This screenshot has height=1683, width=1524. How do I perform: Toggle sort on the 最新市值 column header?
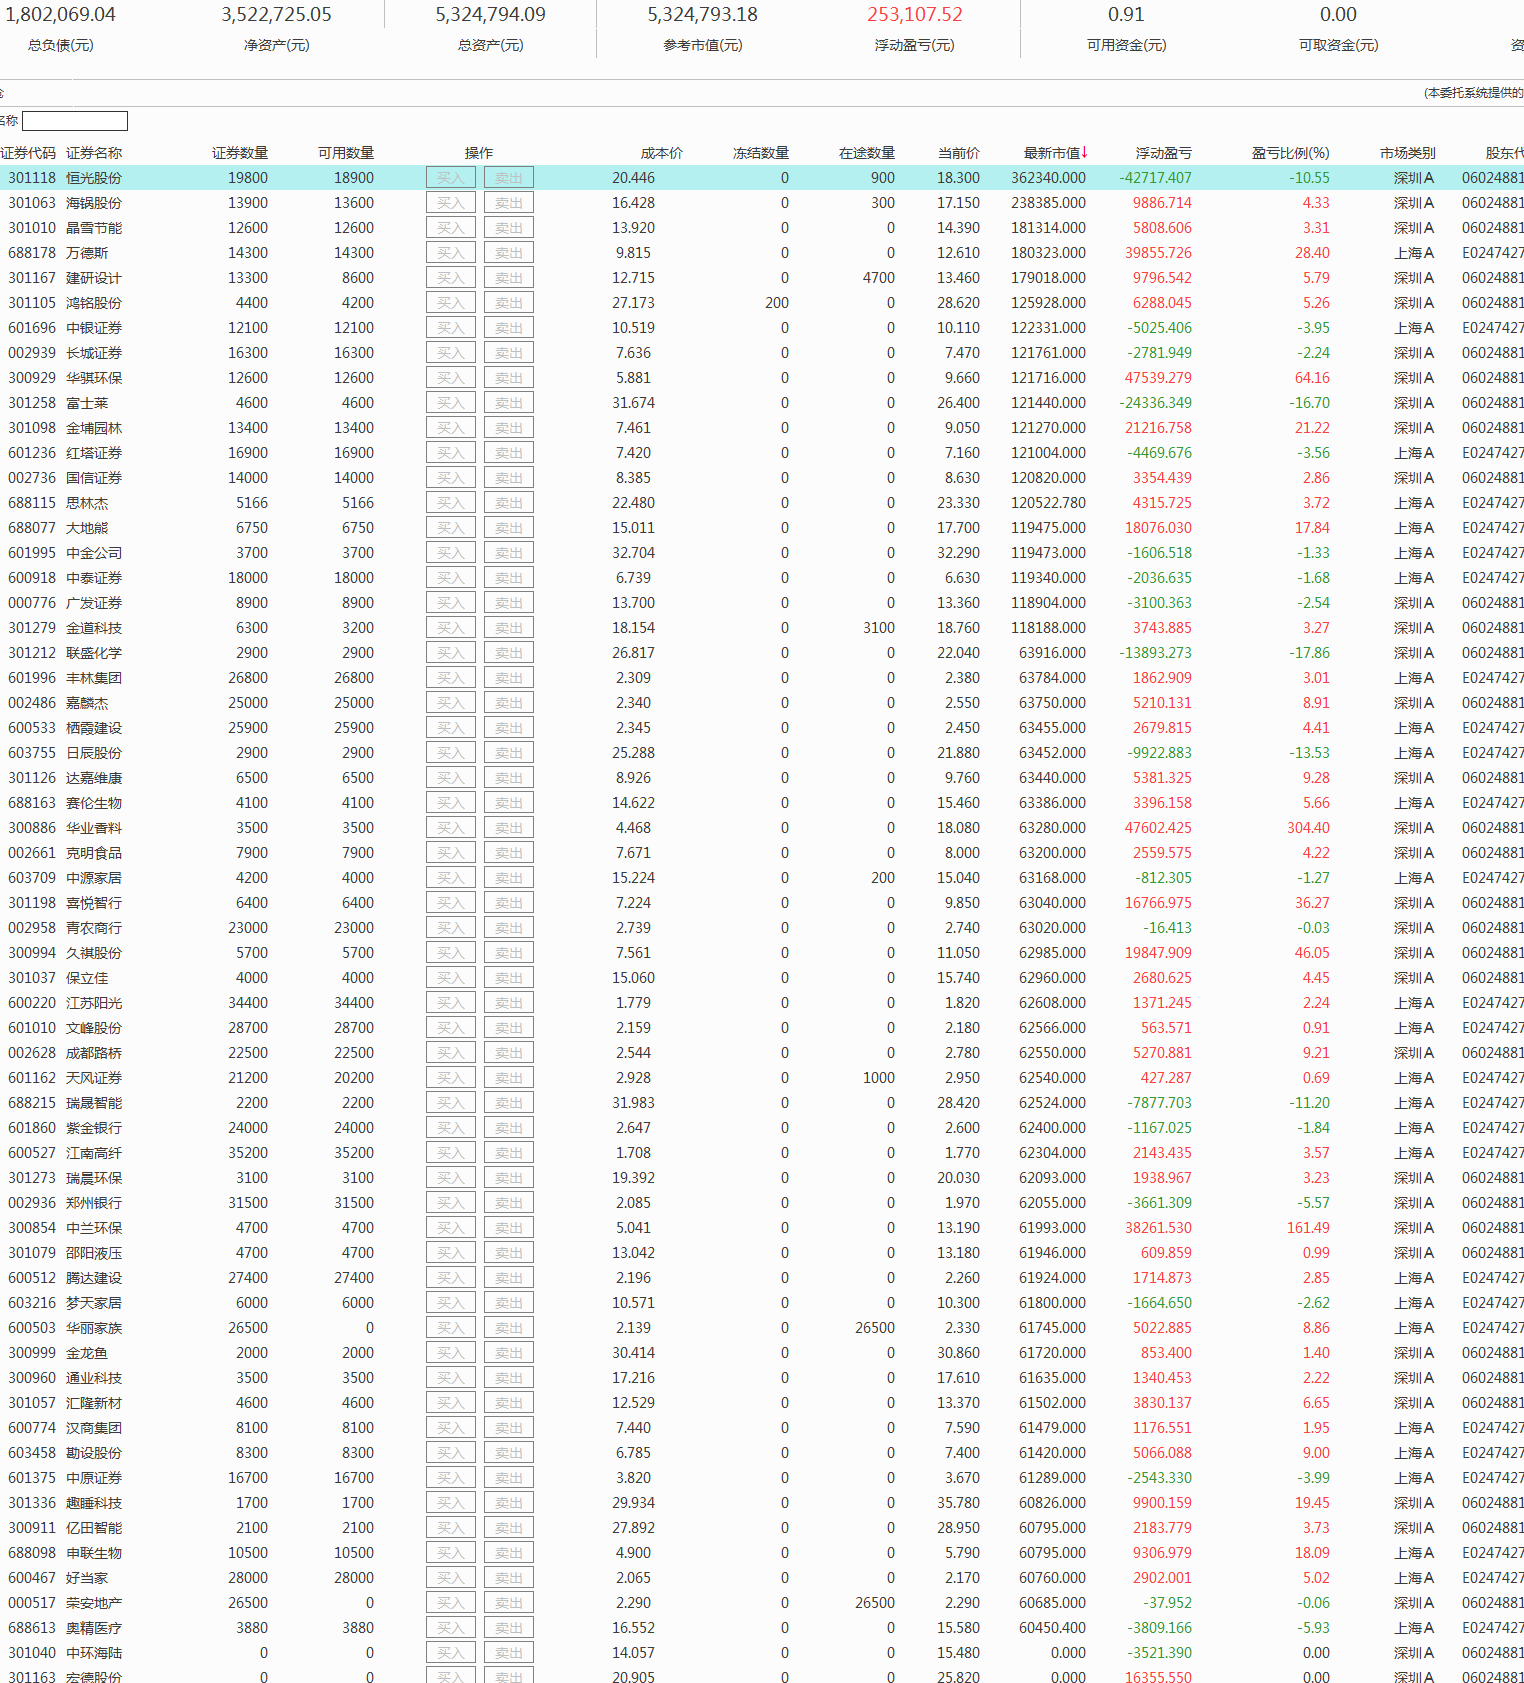coord(1055,153)
